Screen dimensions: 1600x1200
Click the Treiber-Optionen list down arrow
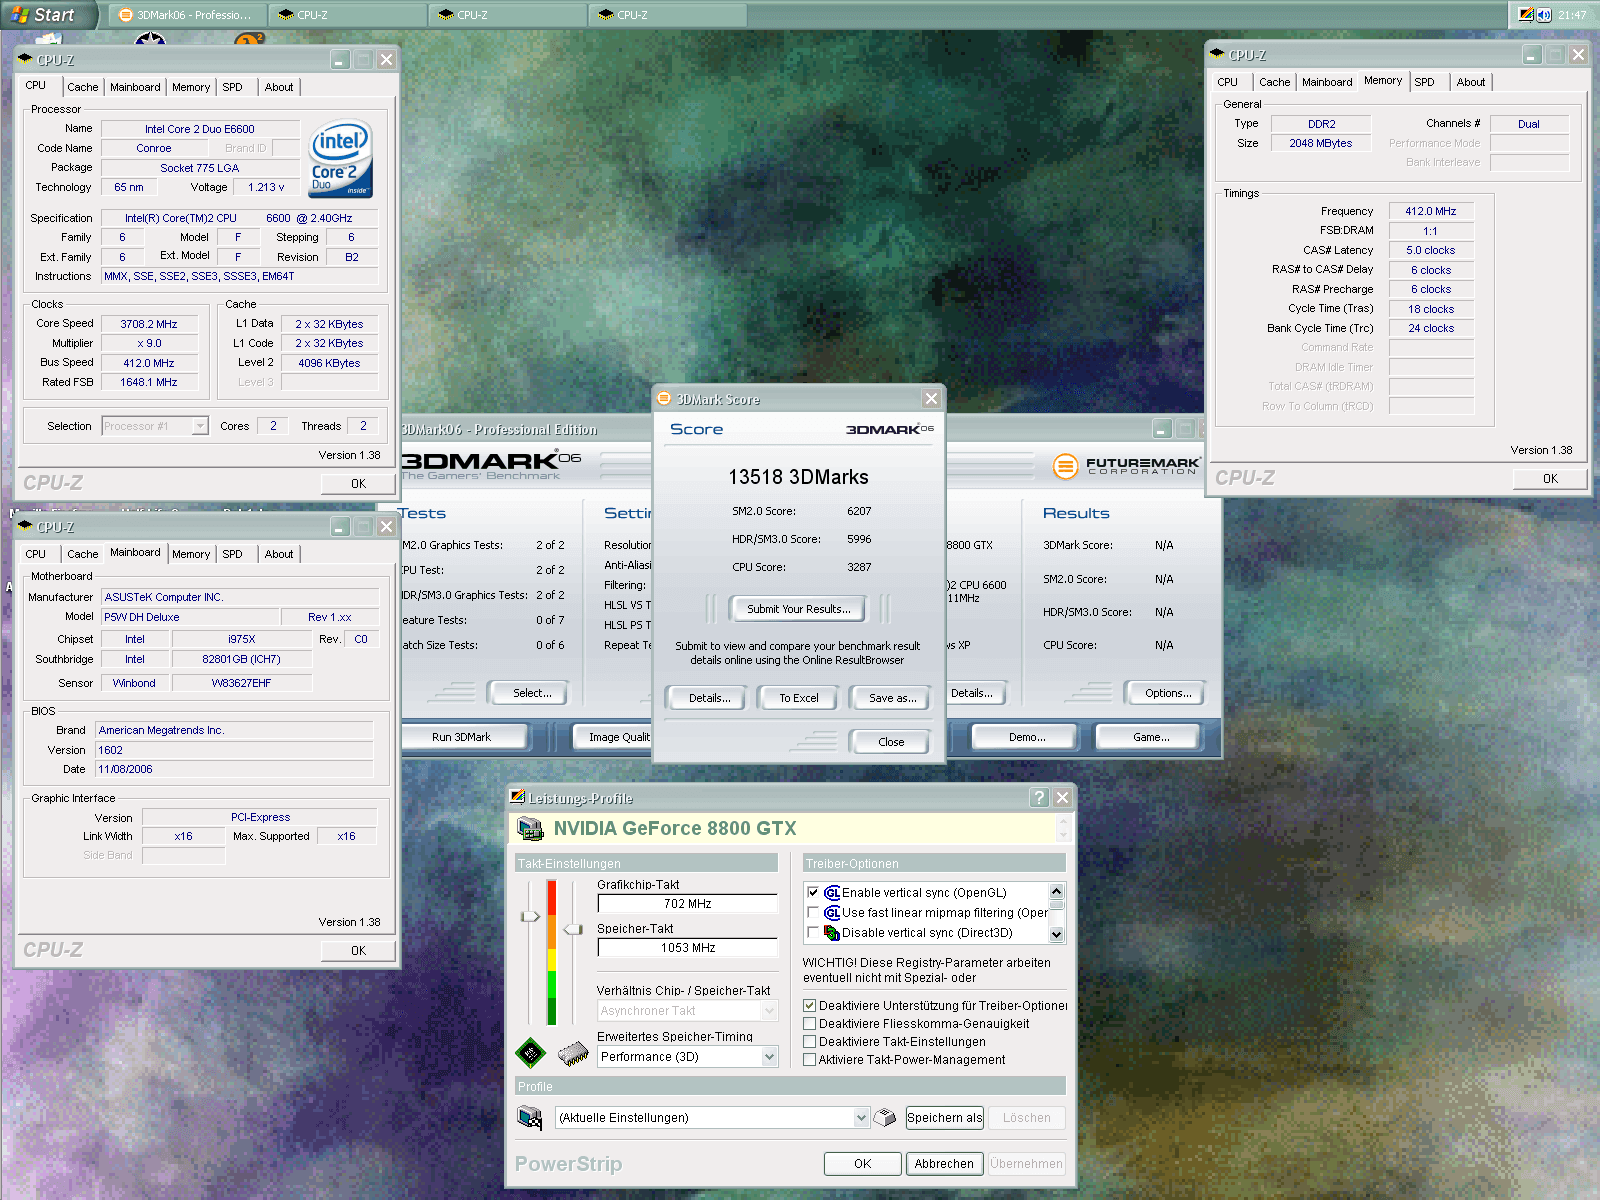[1056, 935]
